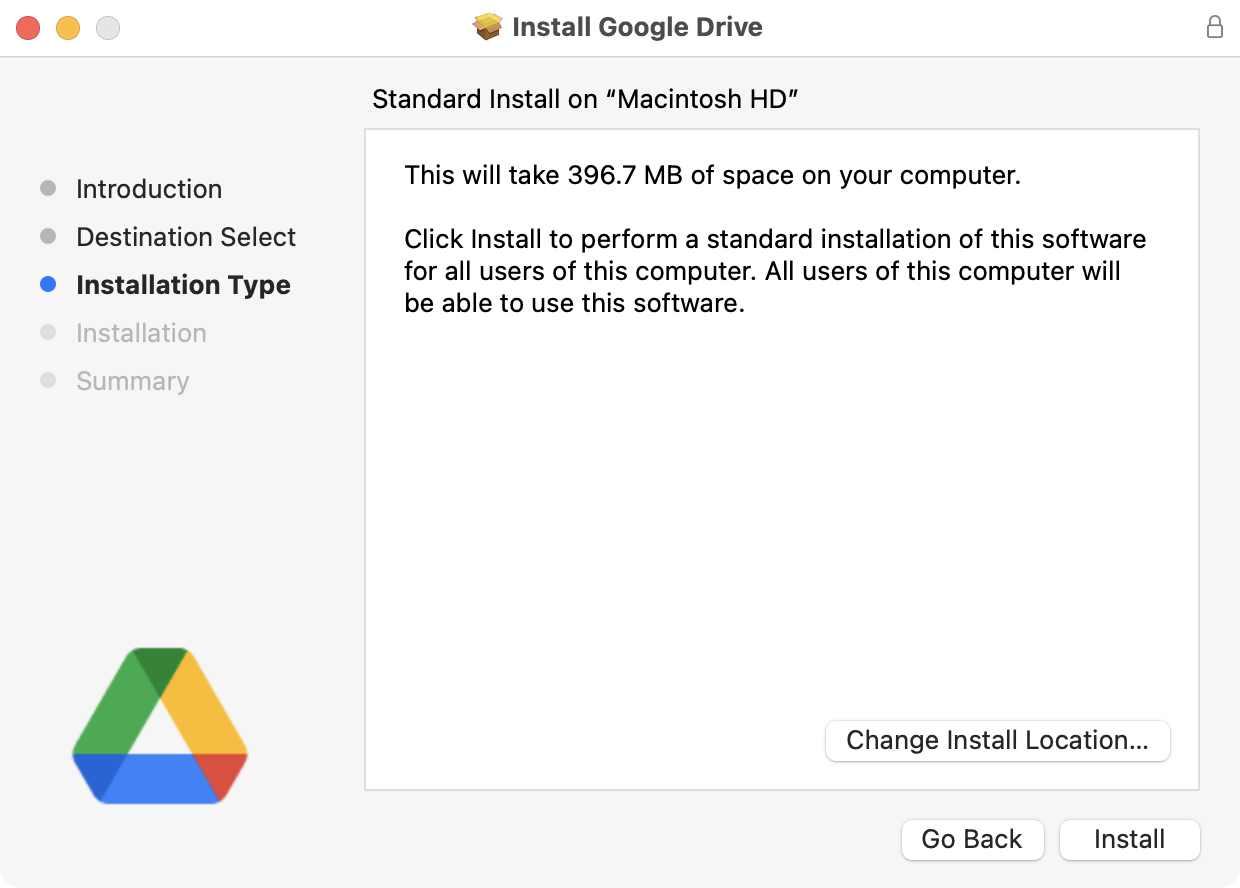Open Change Install Location dialog

[x=997, y=740]
